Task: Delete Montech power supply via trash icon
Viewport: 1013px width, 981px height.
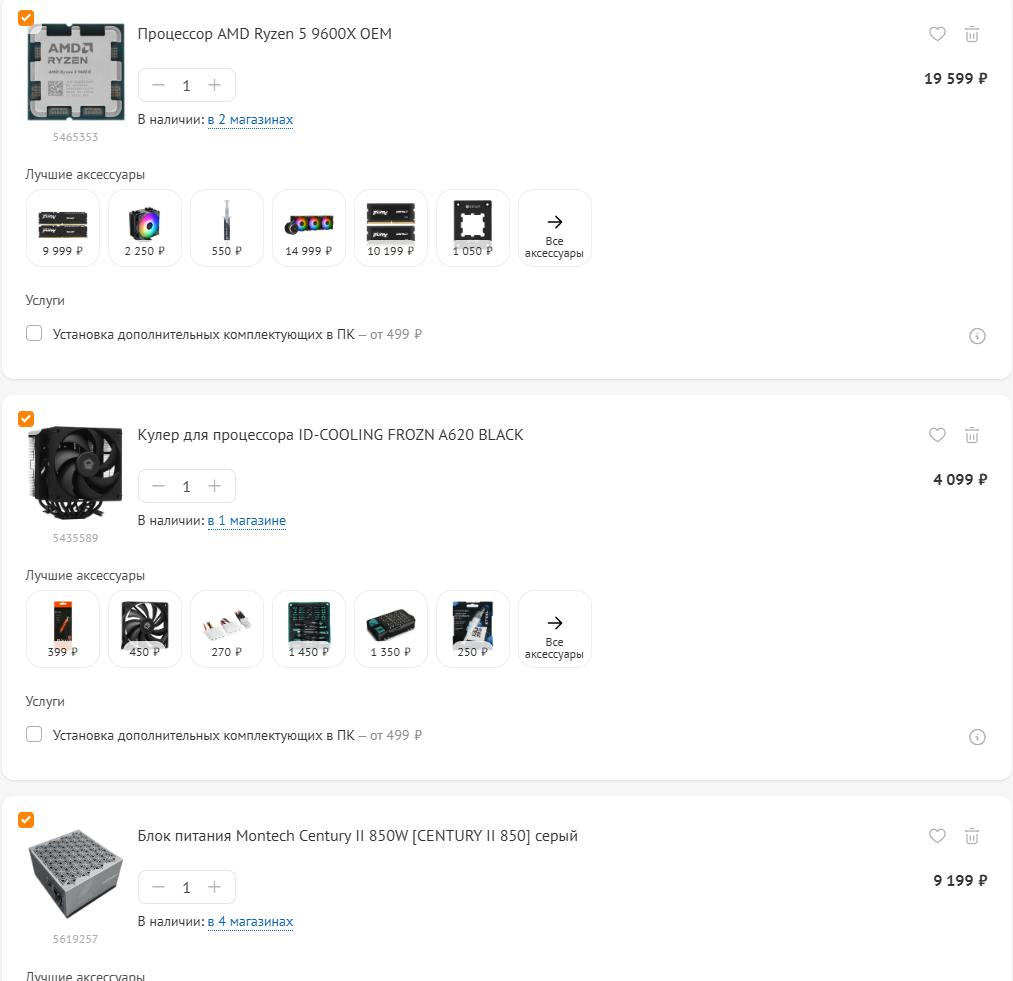Action: point(972,836)
